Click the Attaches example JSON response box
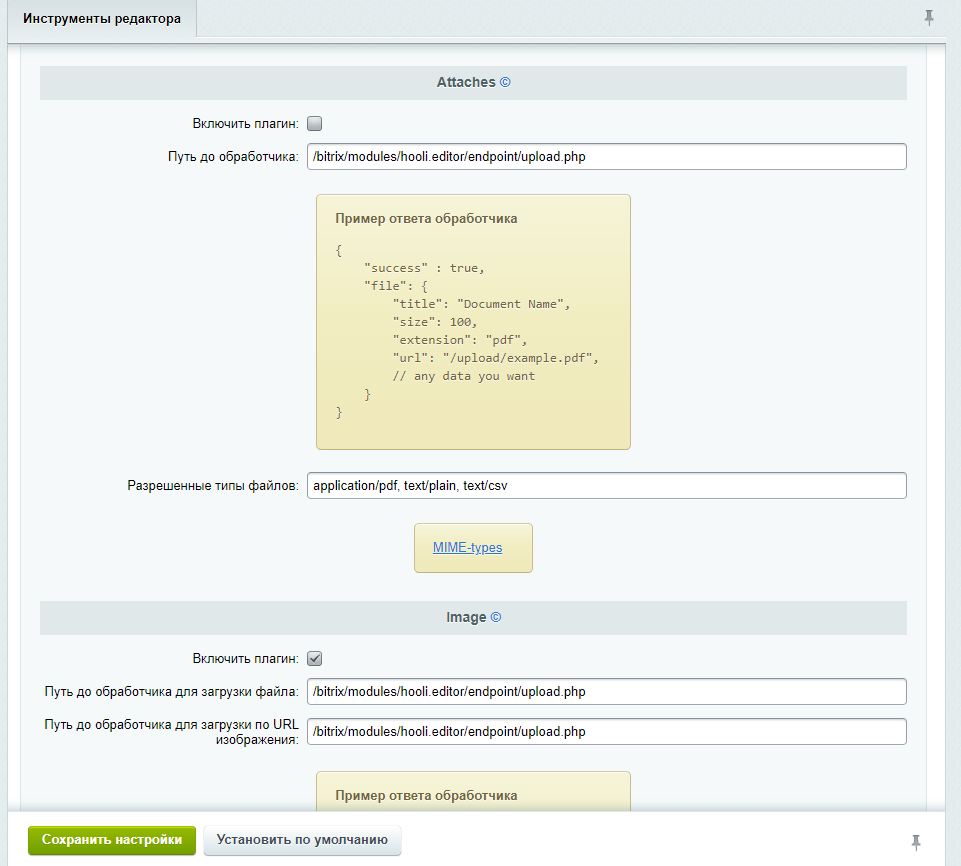The image size is (961, 866). (x=473, y=322)
